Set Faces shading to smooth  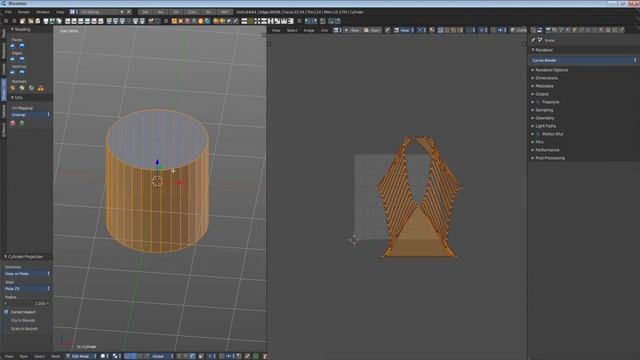tap(13, 46)
